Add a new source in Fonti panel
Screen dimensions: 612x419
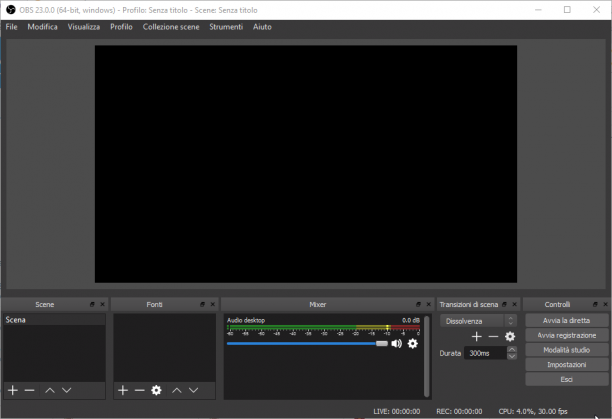click(x=123, y=390)
